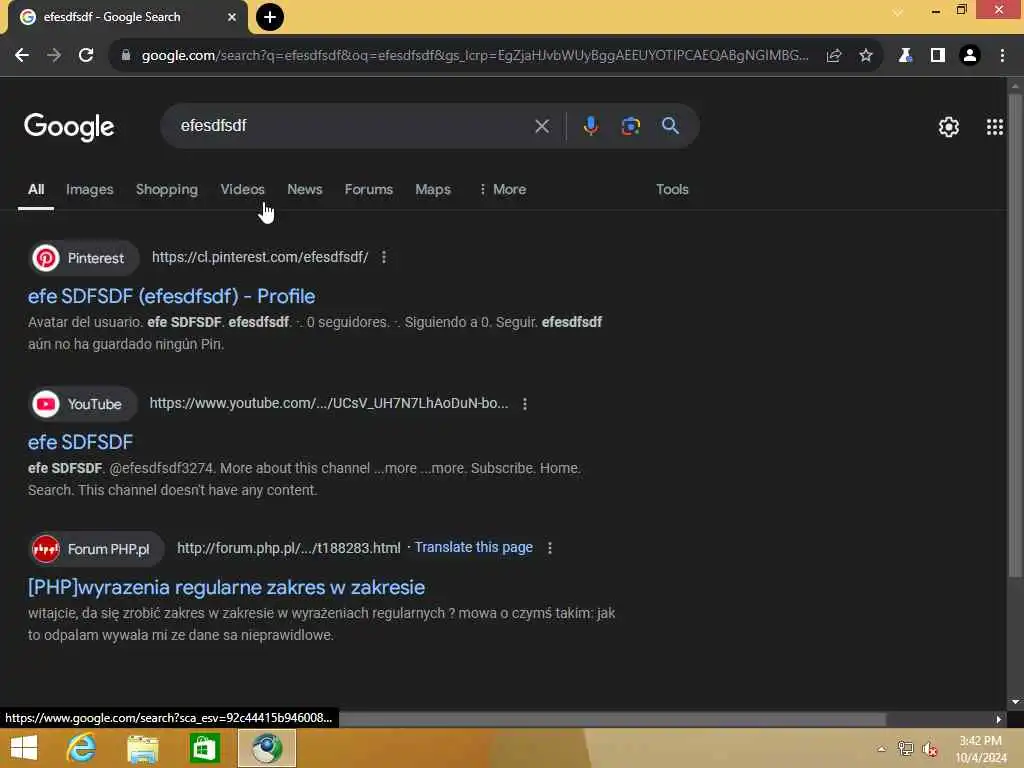Open the Chrome labs flask icon
1024x768 pixels.
tap(905, 56)
